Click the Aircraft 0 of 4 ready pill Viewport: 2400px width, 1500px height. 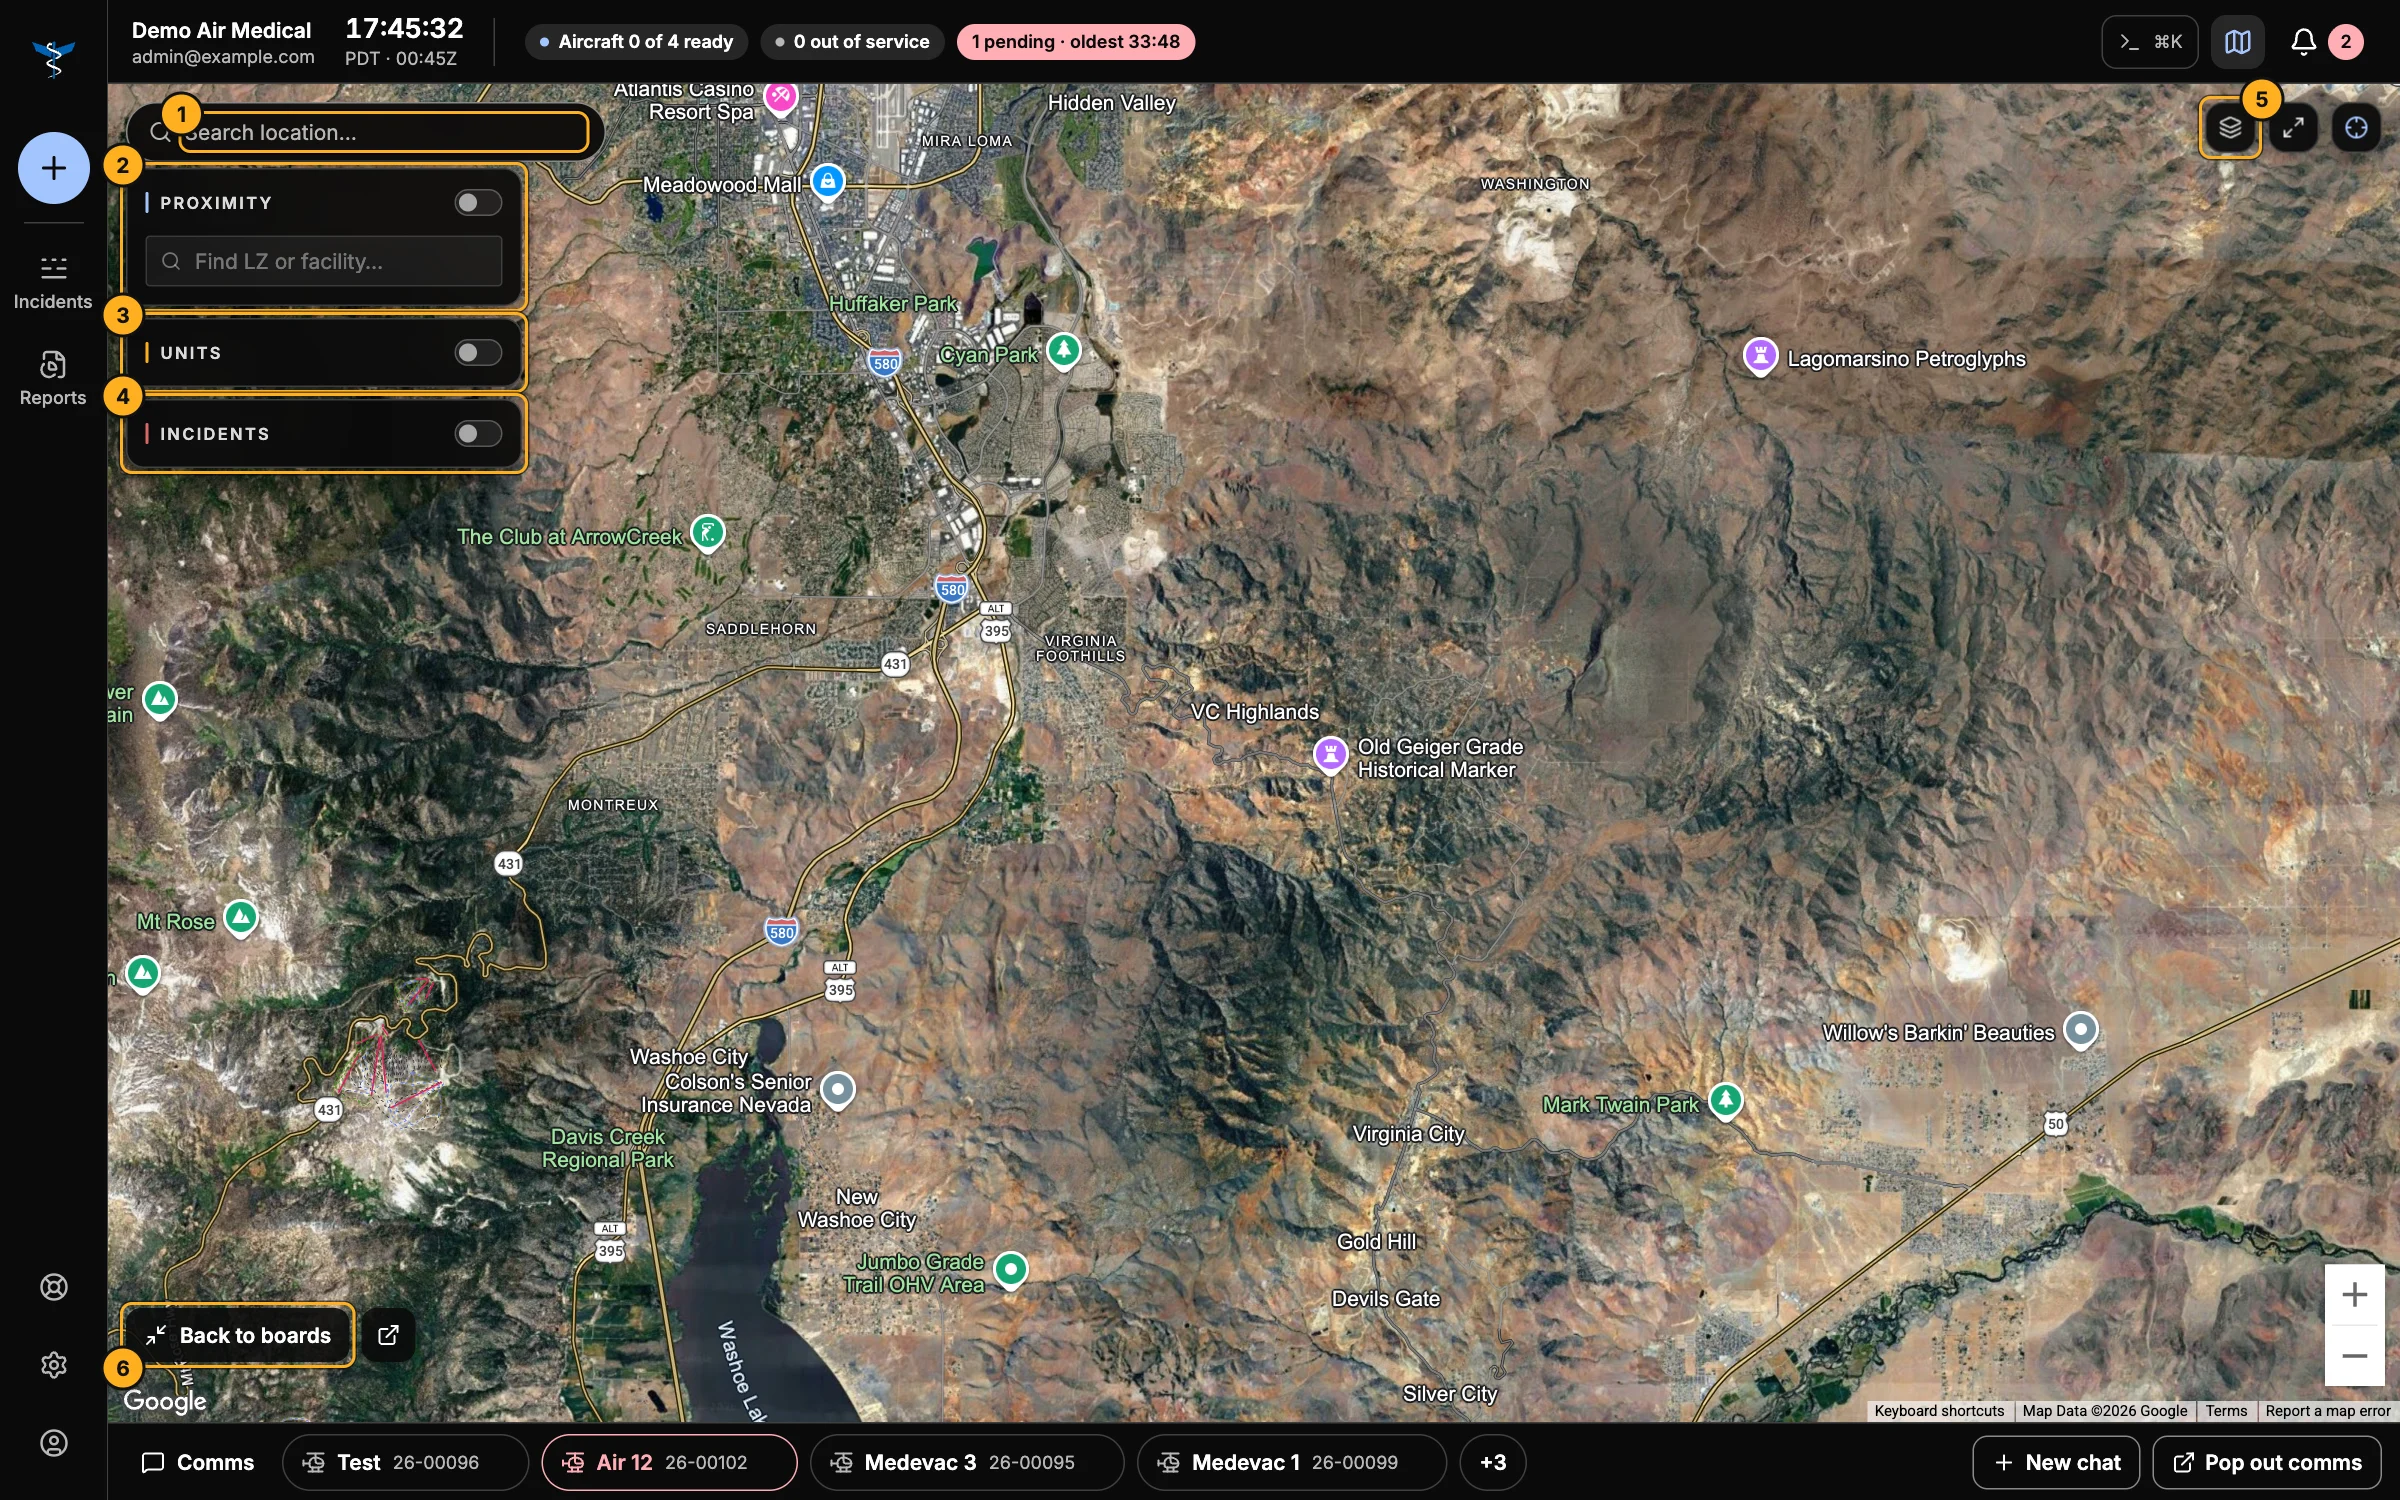coord(636,42)
